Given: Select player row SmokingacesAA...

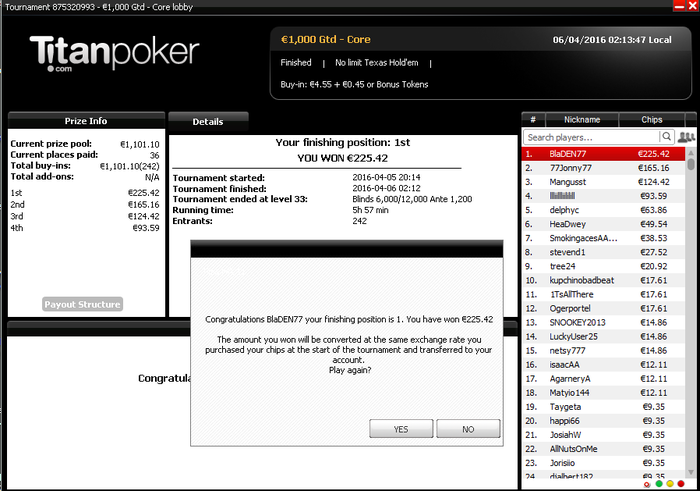Looking at the screenshot, I should click(603, 238).
